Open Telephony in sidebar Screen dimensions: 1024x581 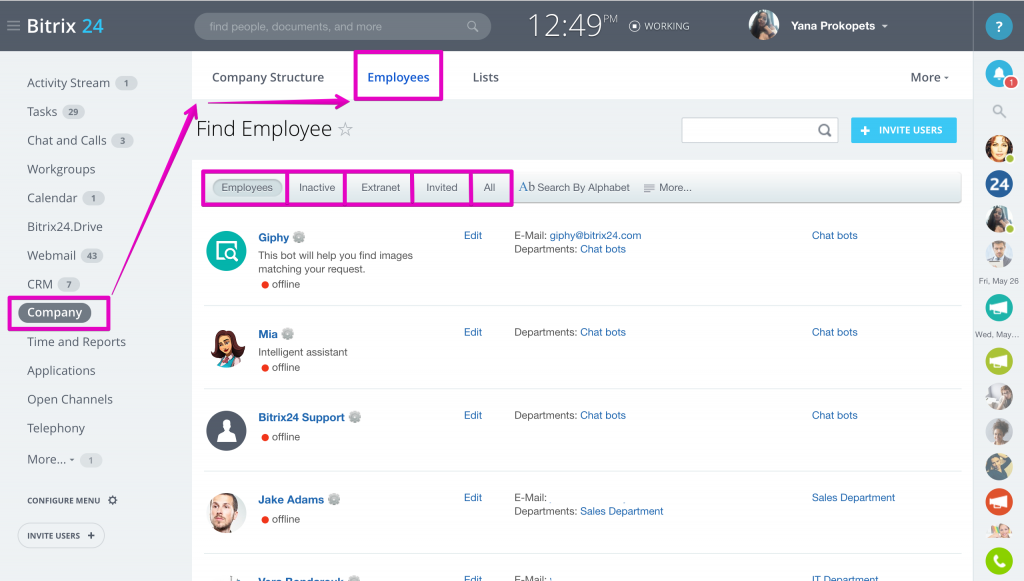coord(56,428)
